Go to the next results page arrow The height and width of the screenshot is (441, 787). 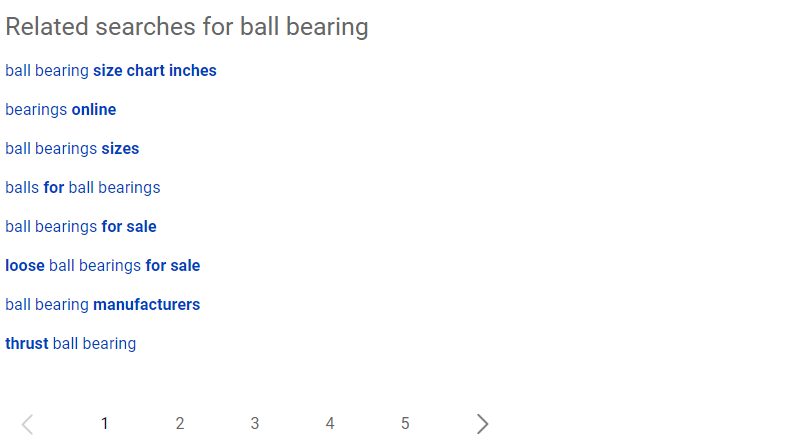pyautogui.click(x=483, y=424)
